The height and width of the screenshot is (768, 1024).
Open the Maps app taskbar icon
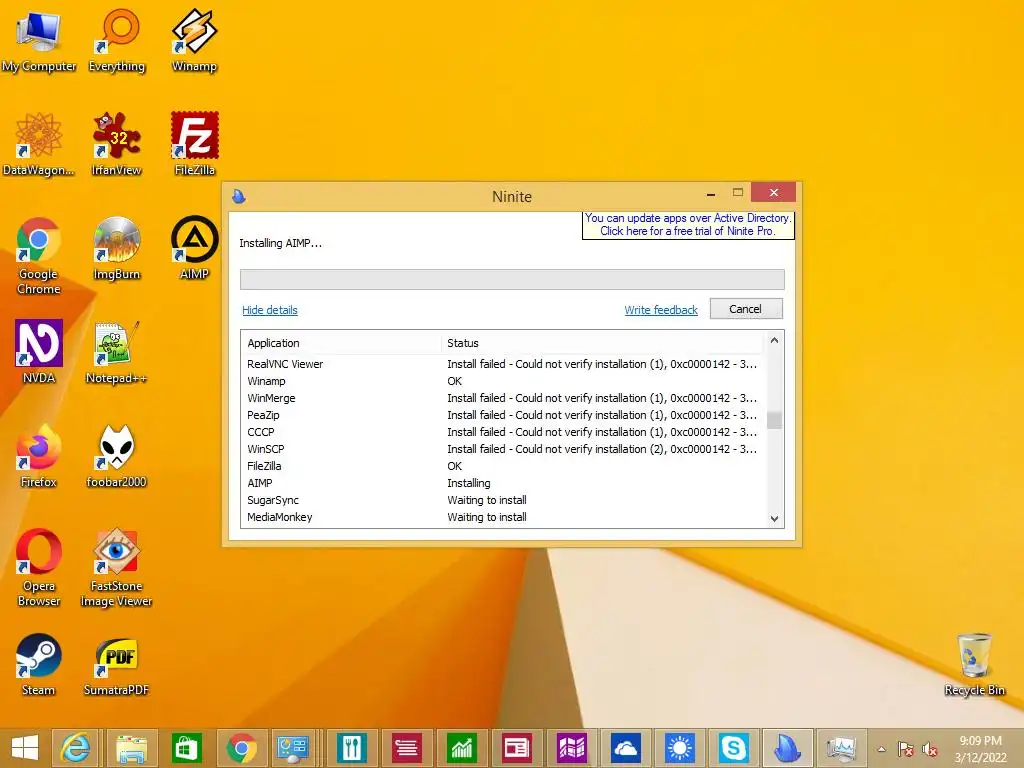click(x=571, y=748)
